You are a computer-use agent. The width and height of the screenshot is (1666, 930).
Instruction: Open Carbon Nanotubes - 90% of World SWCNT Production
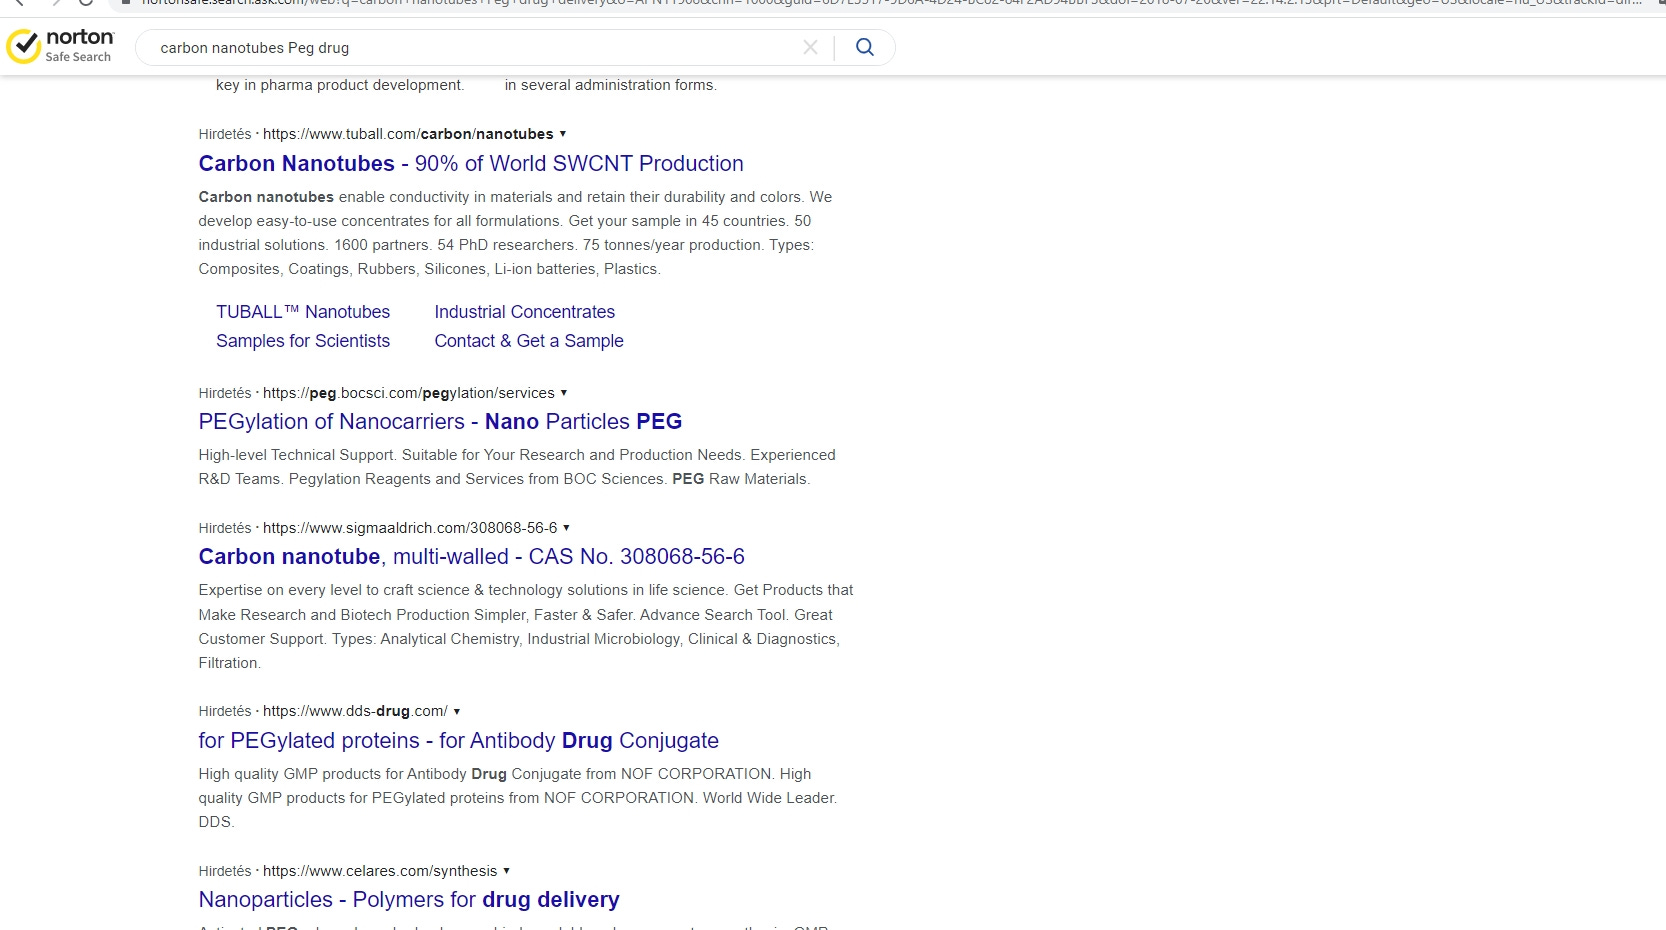tap(471, 163)
